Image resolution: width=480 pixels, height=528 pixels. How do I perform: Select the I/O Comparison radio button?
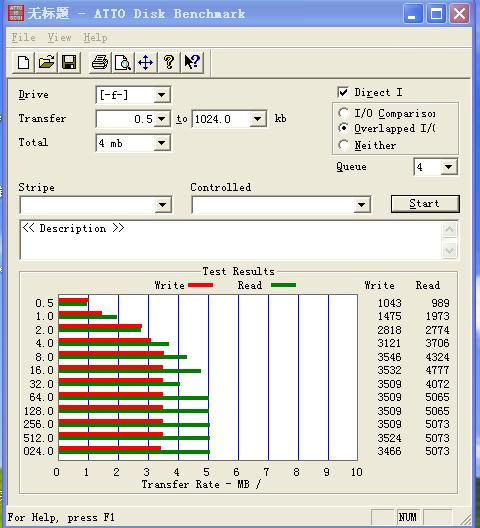pyautogui.click(x=343, y=113)
